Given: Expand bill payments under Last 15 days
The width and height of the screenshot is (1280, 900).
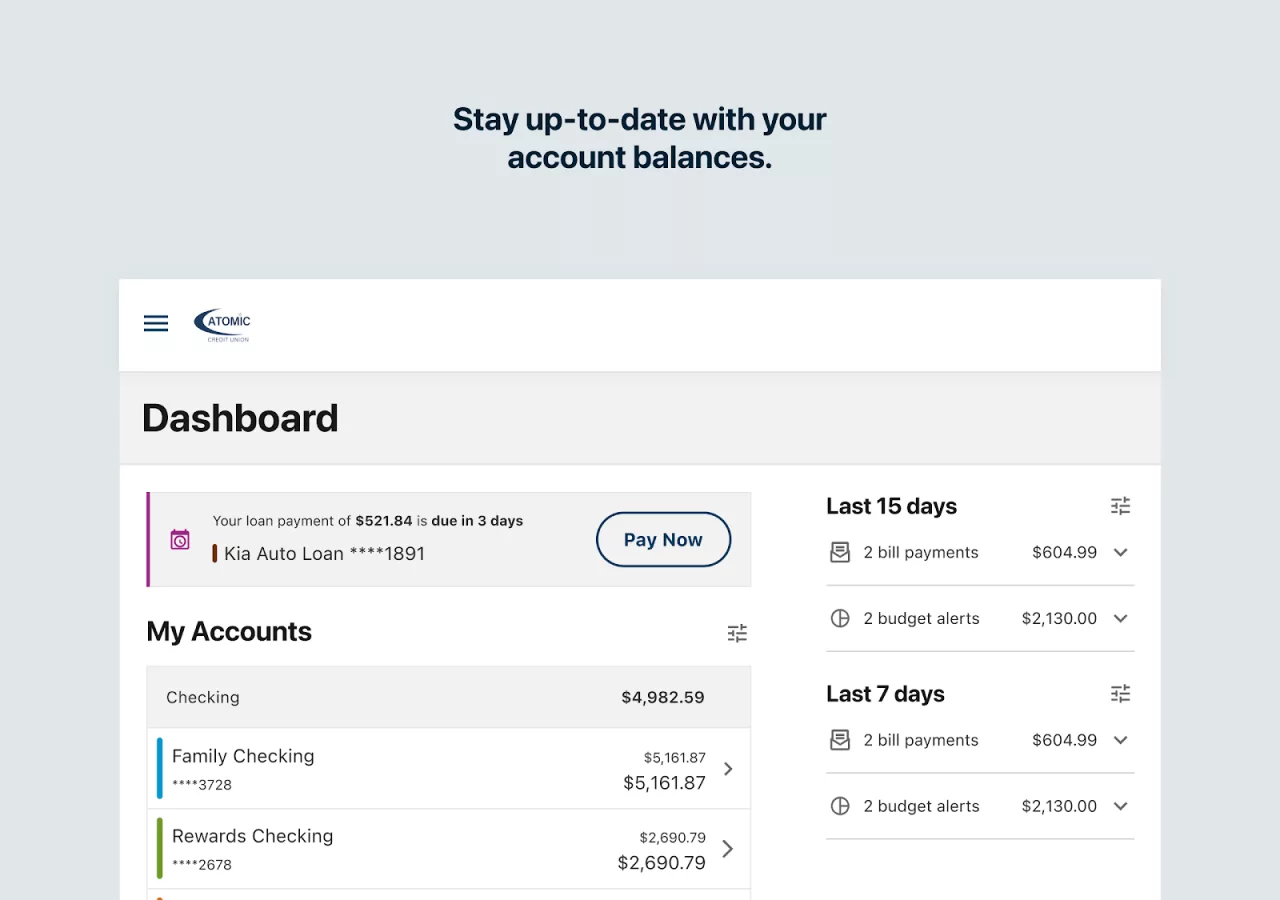Looking at the screenshot, I should coord(1120,552).
